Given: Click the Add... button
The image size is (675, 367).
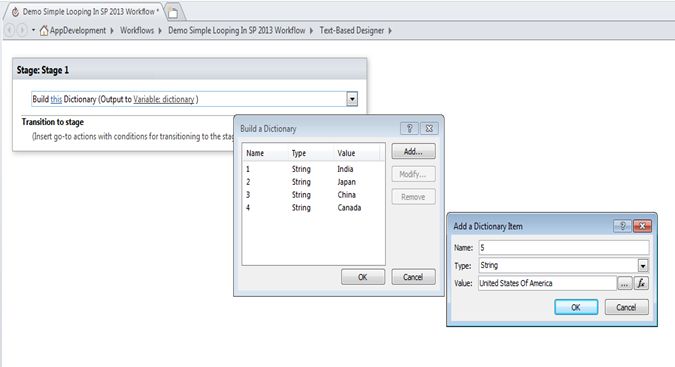Looking at the screenshot, I should coord(413,151).
